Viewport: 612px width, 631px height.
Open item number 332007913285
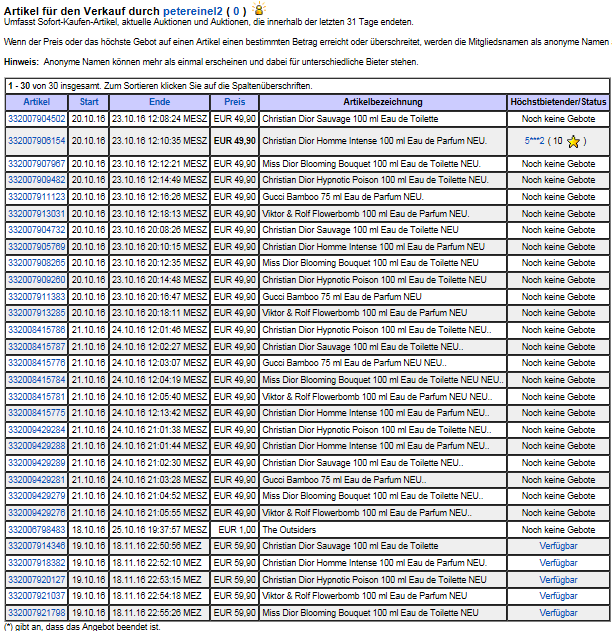(x=37, y=313)
